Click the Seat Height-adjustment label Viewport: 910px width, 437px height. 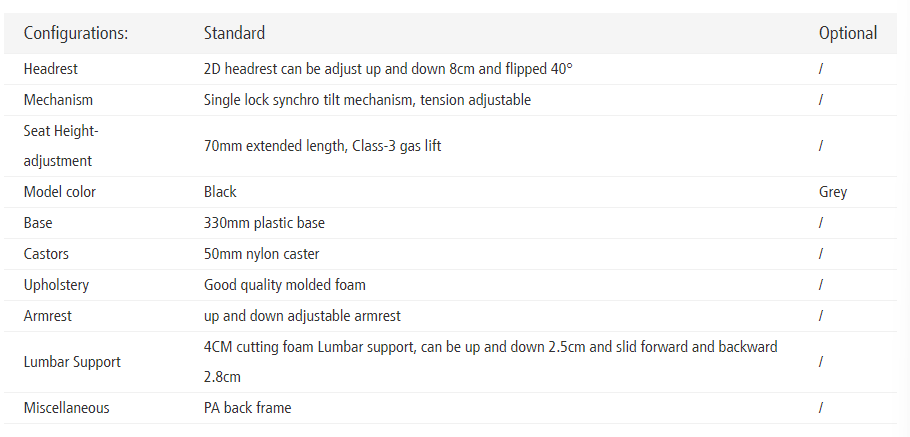(x=61, y=146)
